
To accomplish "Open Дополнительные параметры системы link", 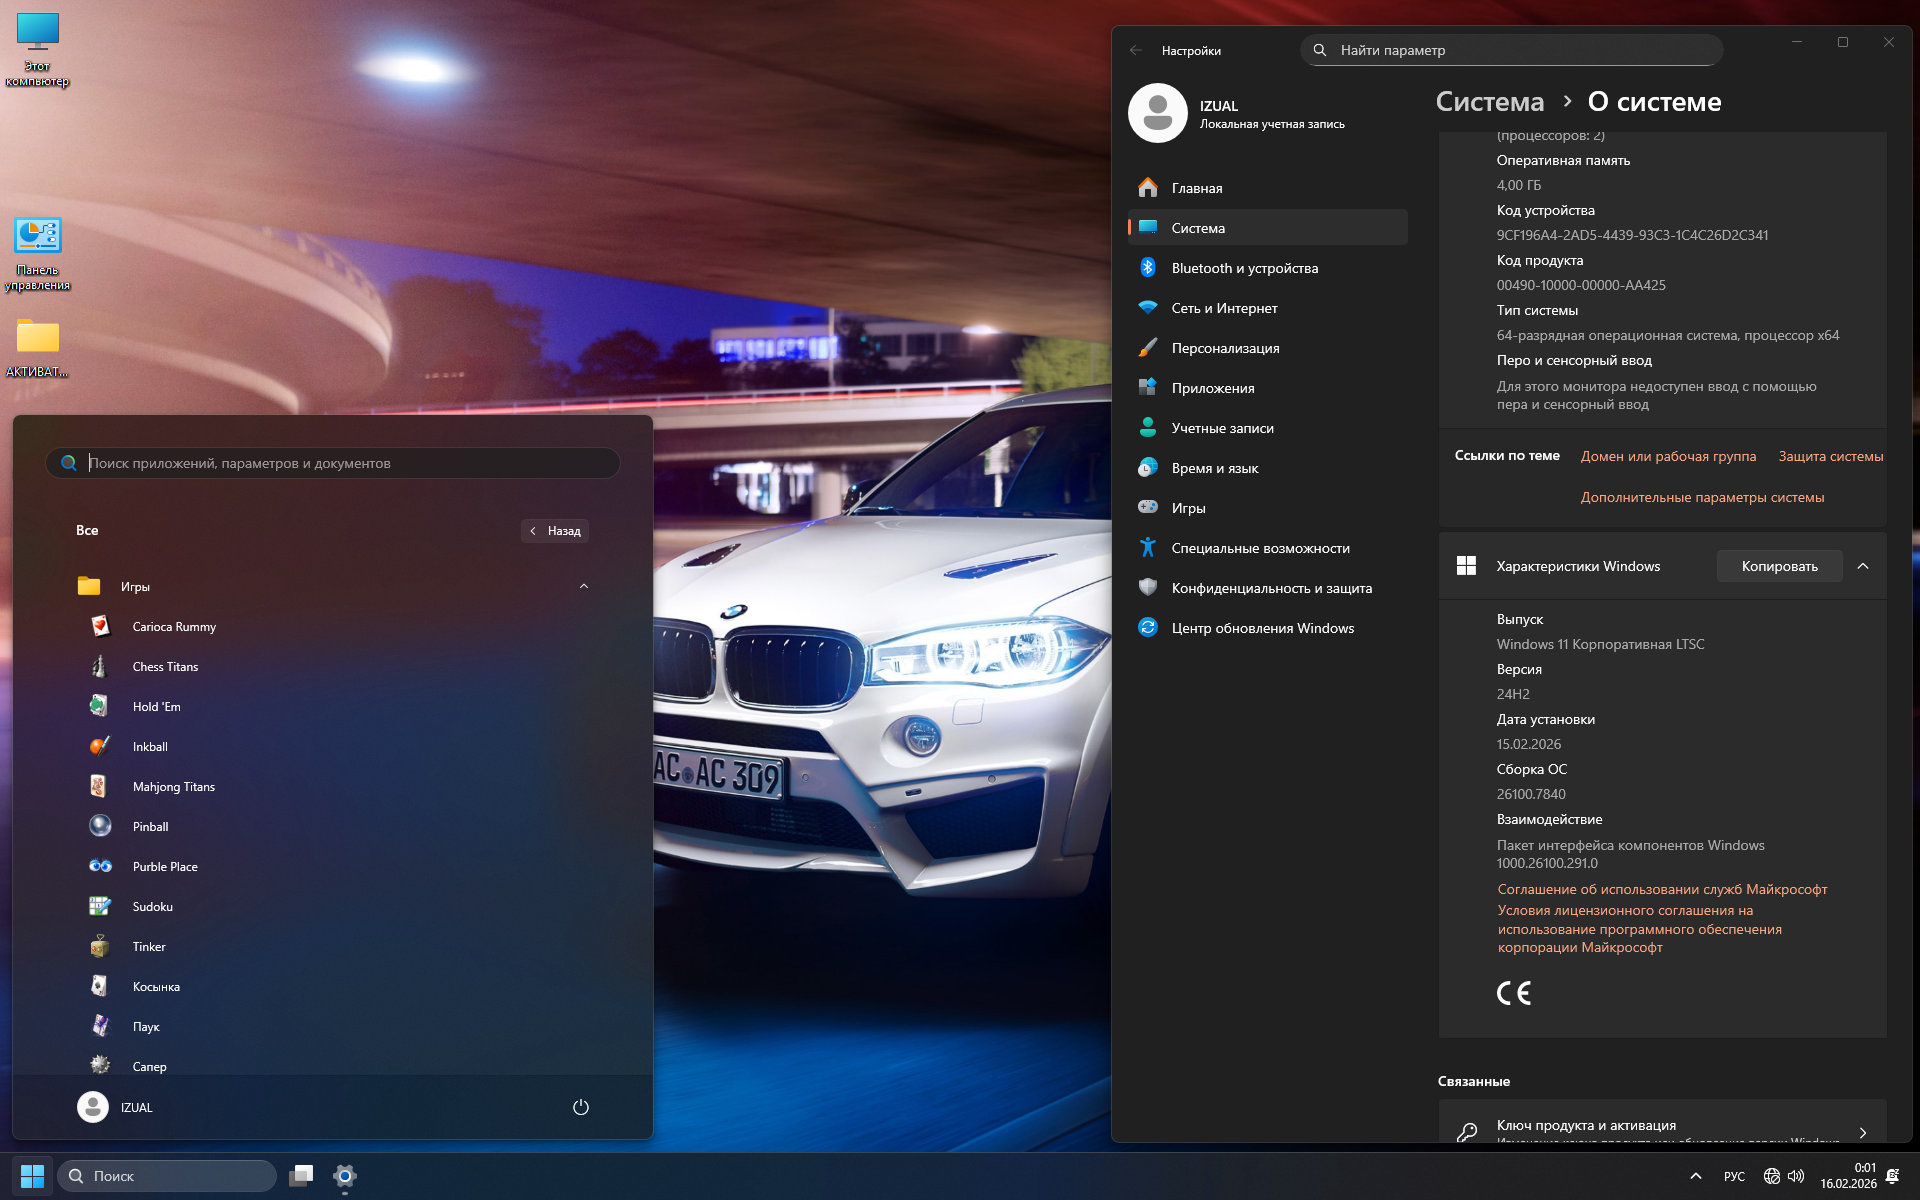I will click(1702, 497).
